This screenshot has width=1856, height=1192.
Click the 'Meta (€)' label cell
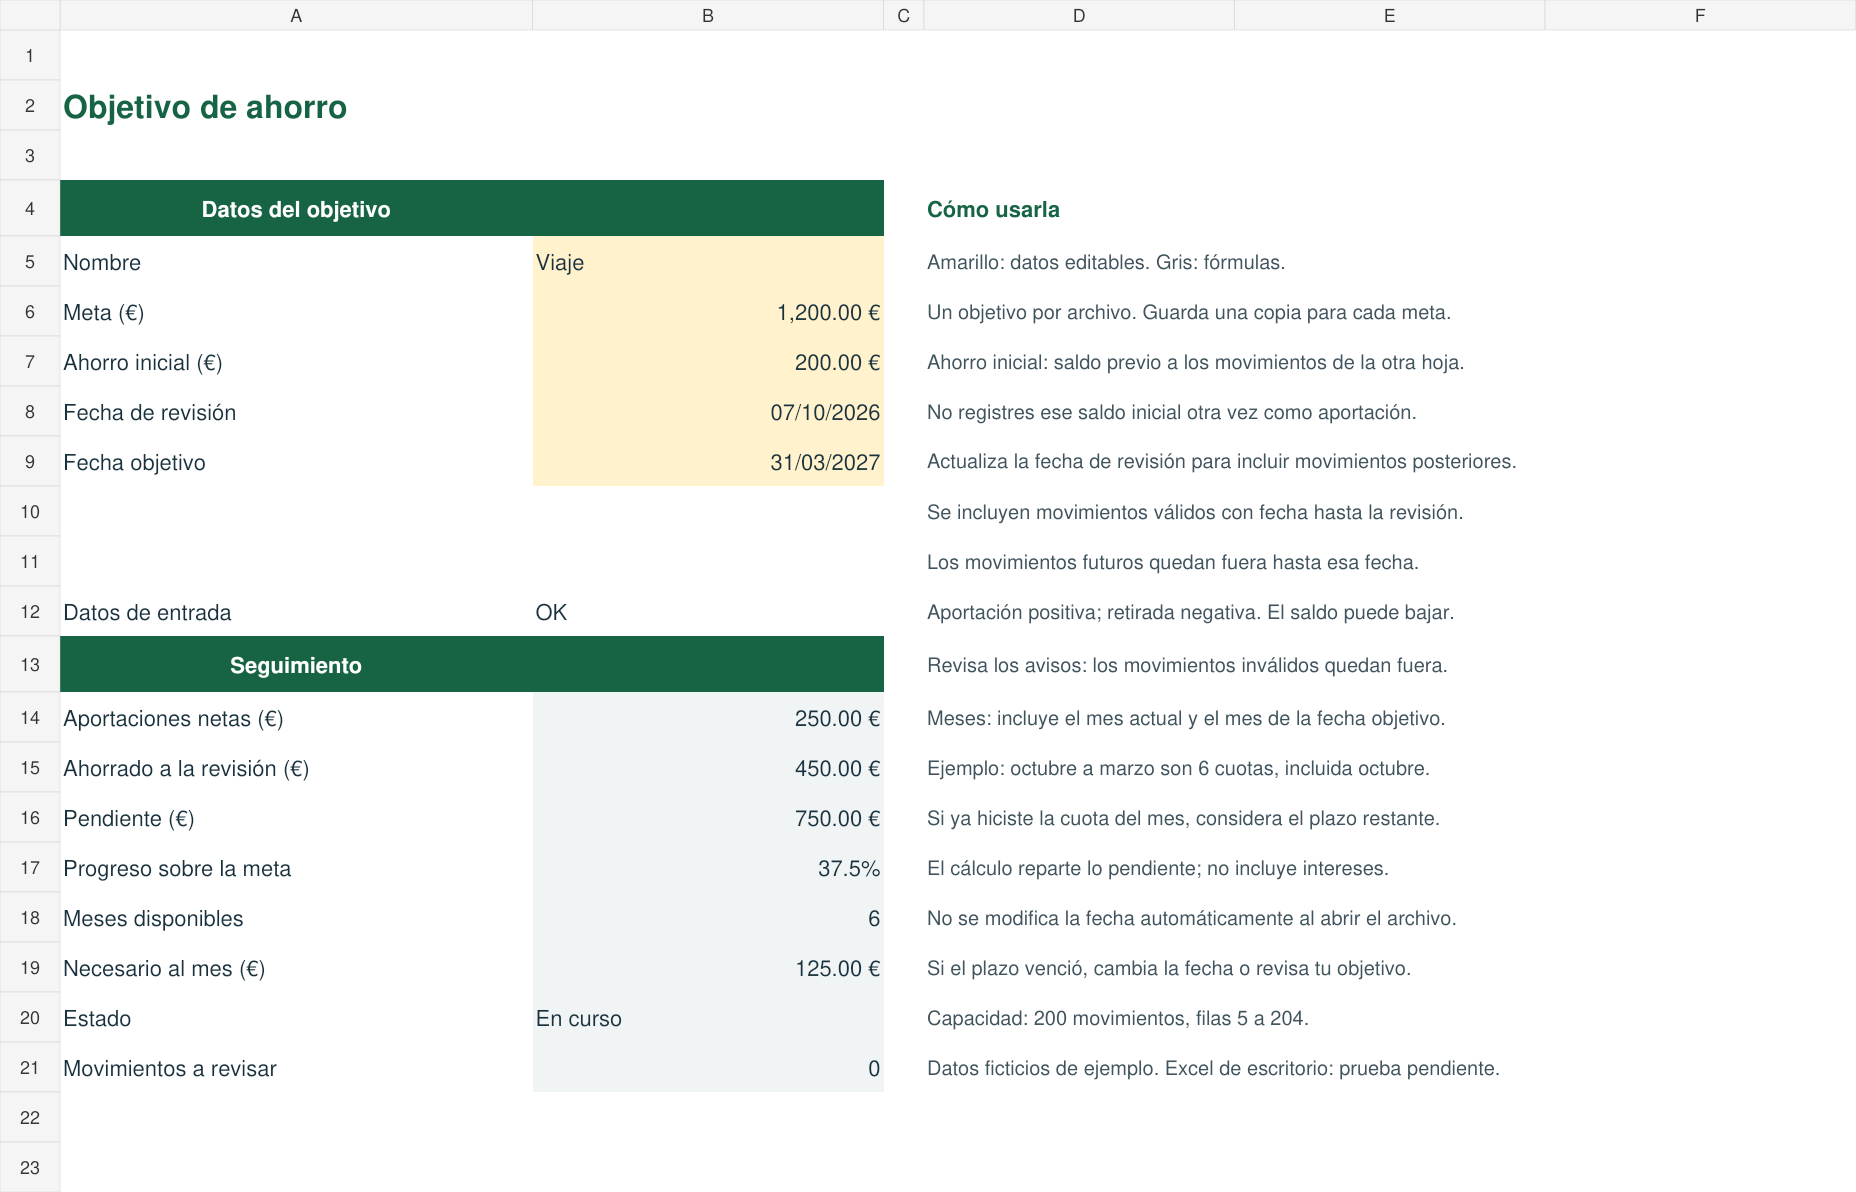(296, 312)
